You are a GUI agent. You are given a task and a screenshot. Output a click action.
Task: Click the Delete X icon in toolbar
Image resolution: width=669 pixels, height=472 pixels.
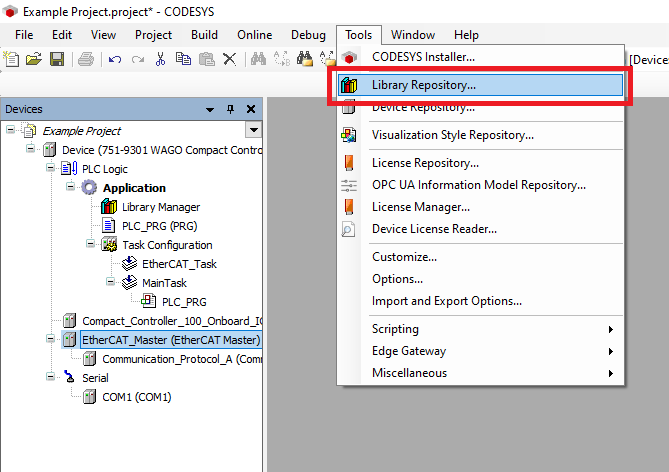229,60
